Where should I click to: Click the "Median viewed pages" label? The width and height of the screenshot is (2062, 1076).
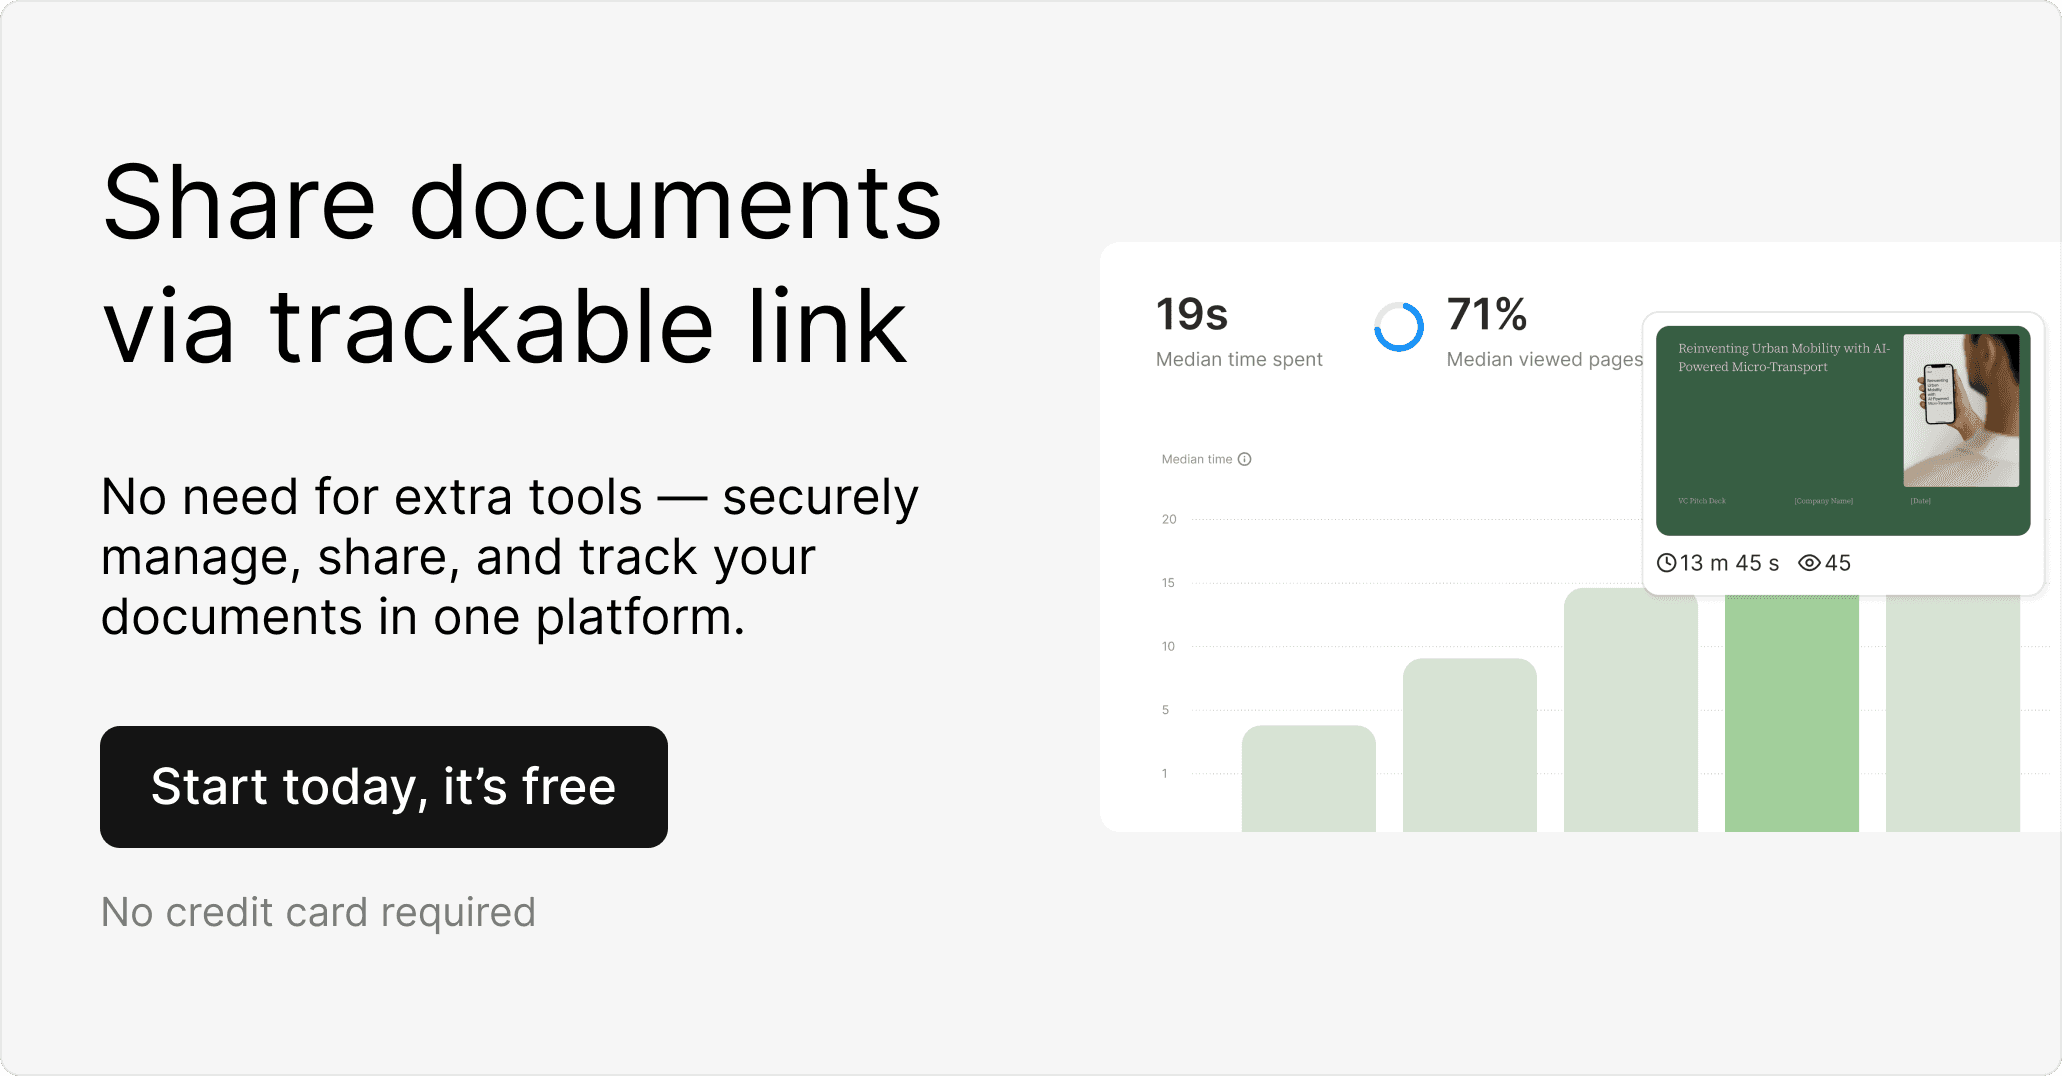coord(1544,359)
